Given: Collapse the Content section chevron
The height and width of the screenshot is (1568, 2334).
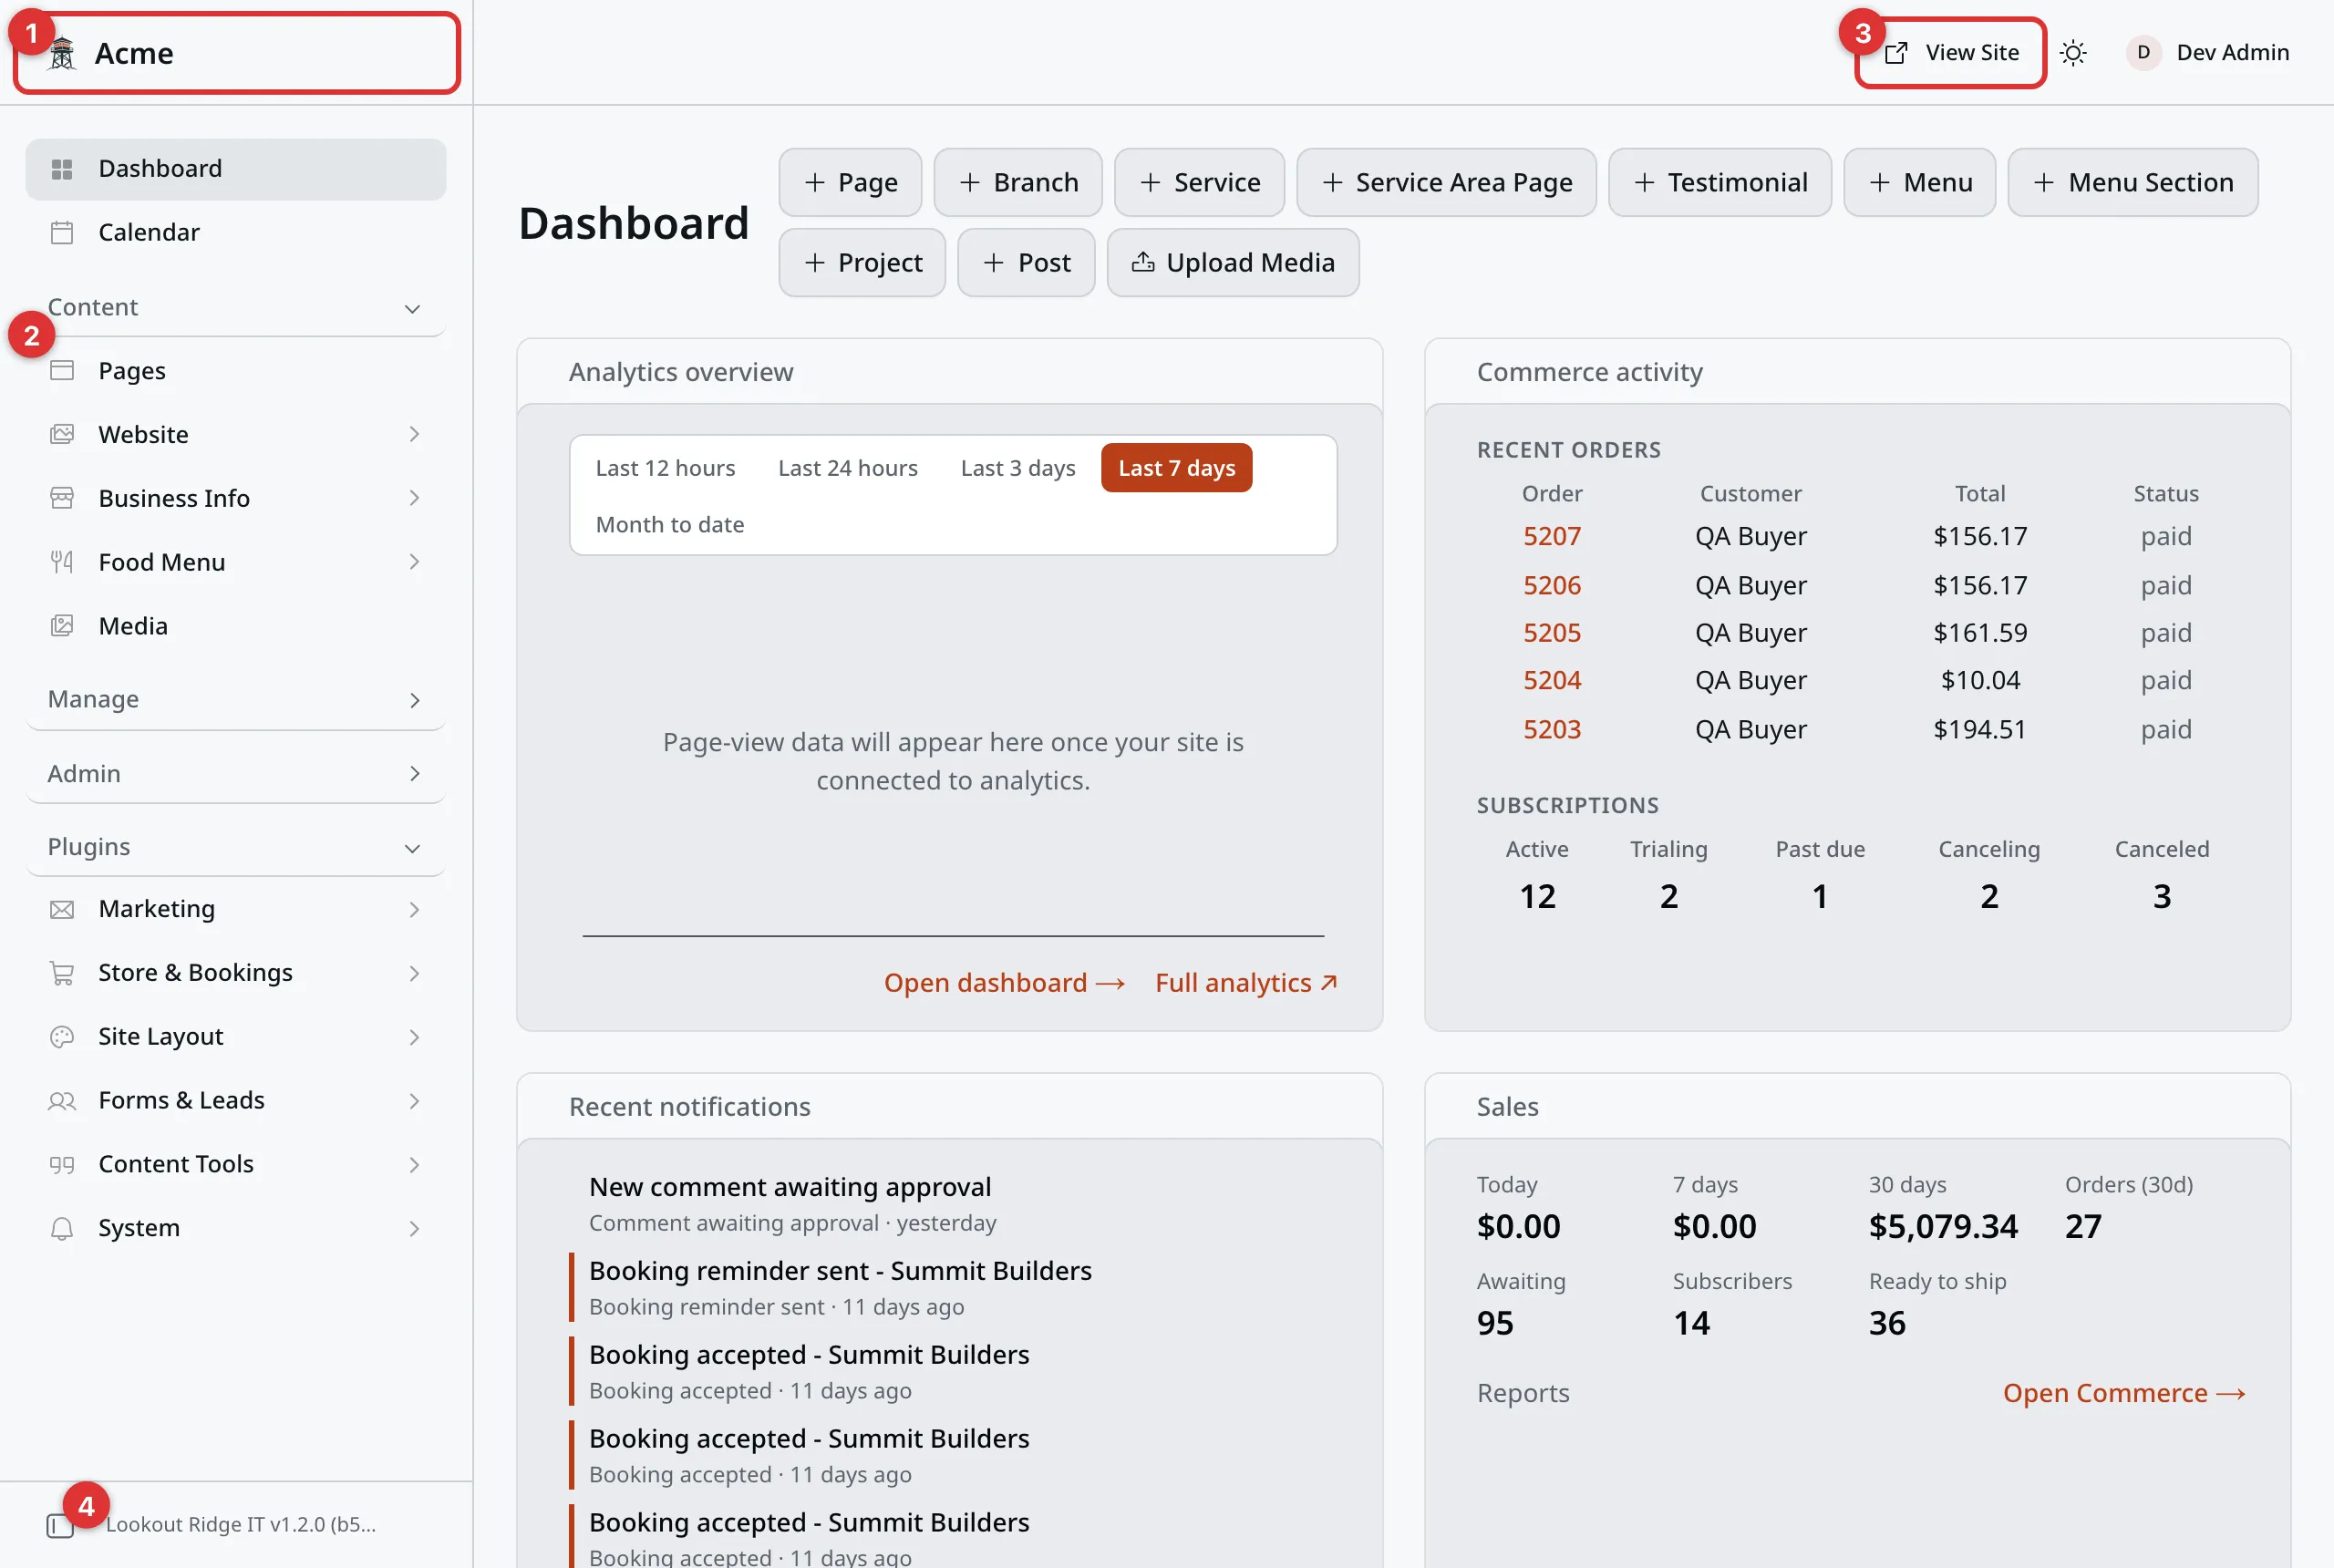Looking at the screenshot, I should [x=412, y=308].
